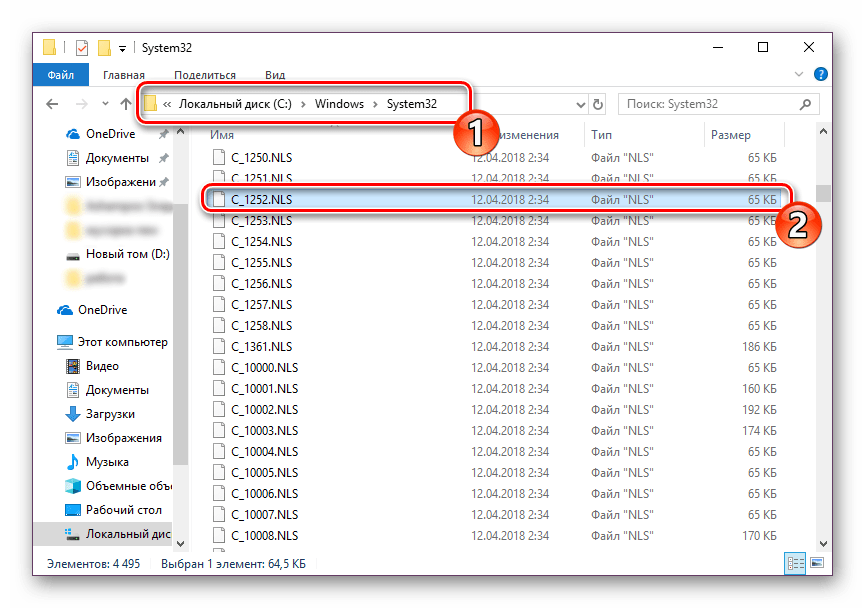Switch to details view in status bar
The width and height of the screenshot is (865, 608).
point(795,564)
